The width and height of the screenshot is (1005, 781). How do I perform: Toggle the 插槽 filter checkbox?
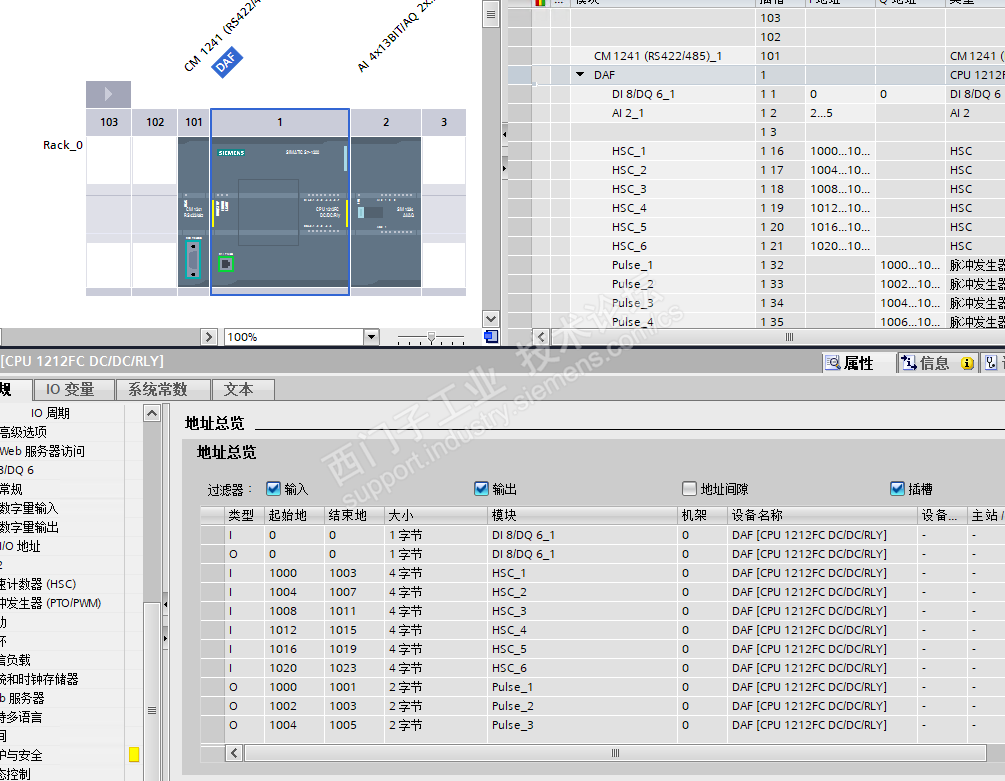(897, 489)
